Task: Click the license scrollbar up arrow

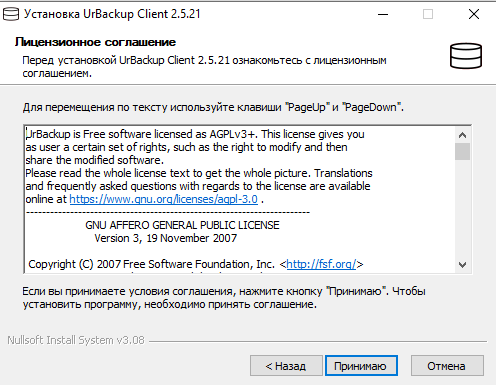Action: (x=462, y=135)
